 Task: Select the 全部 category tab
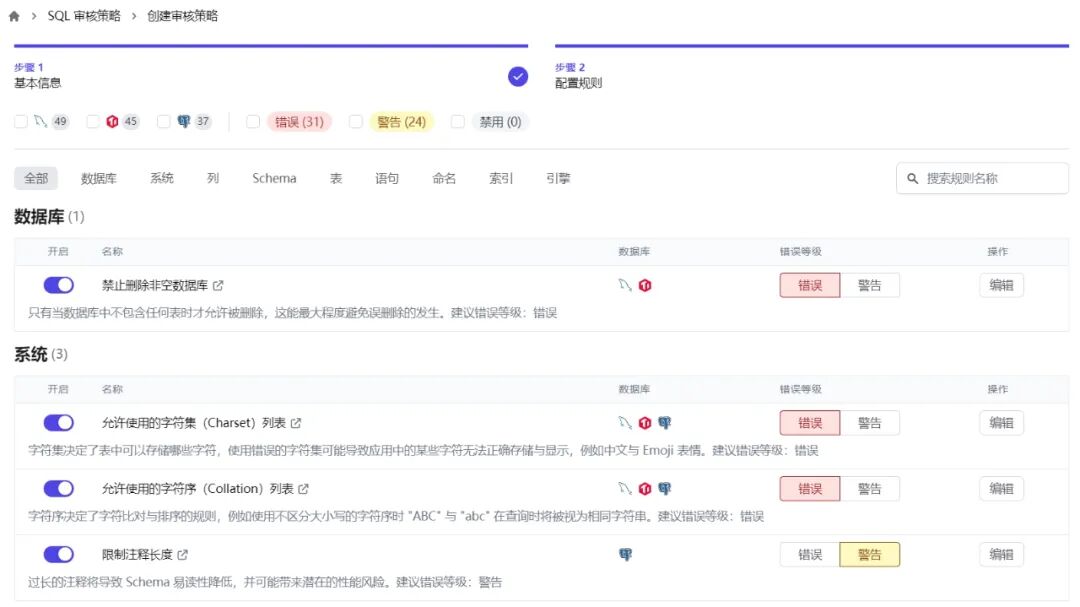point(36,178)
